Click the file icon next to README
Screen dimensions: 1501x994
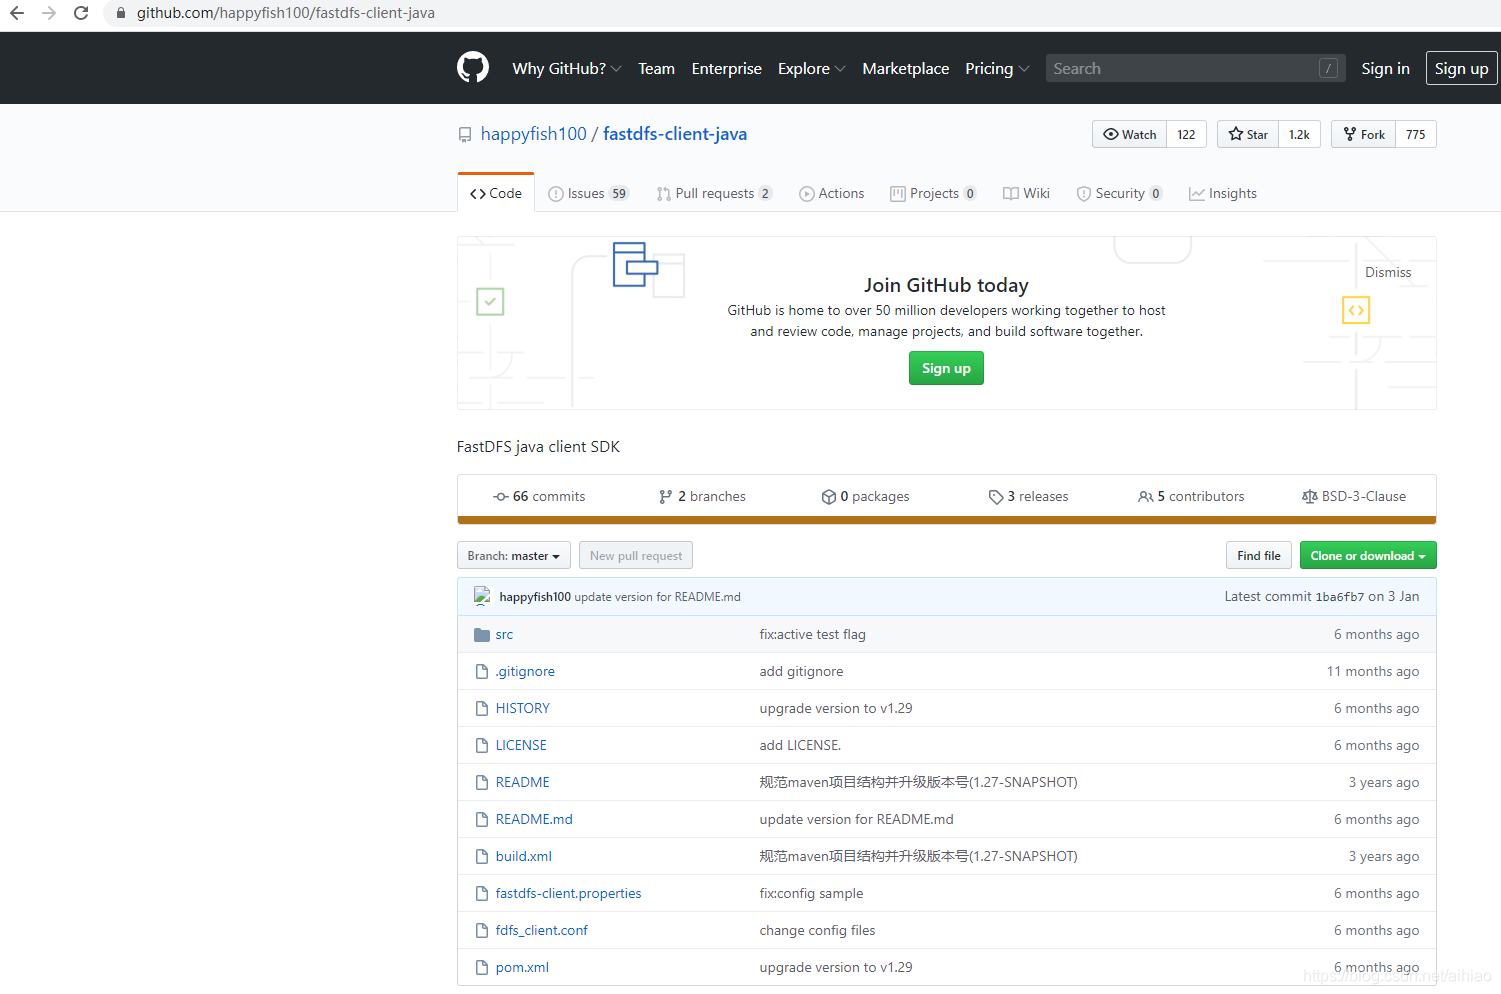482,783
